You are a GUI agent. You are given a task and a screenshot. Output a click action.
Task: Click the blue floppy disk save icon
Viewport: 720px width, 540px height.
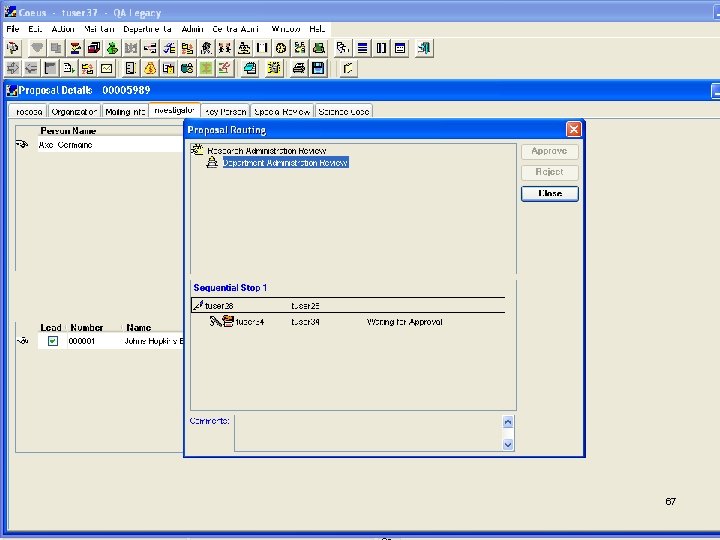pos(318,68)
